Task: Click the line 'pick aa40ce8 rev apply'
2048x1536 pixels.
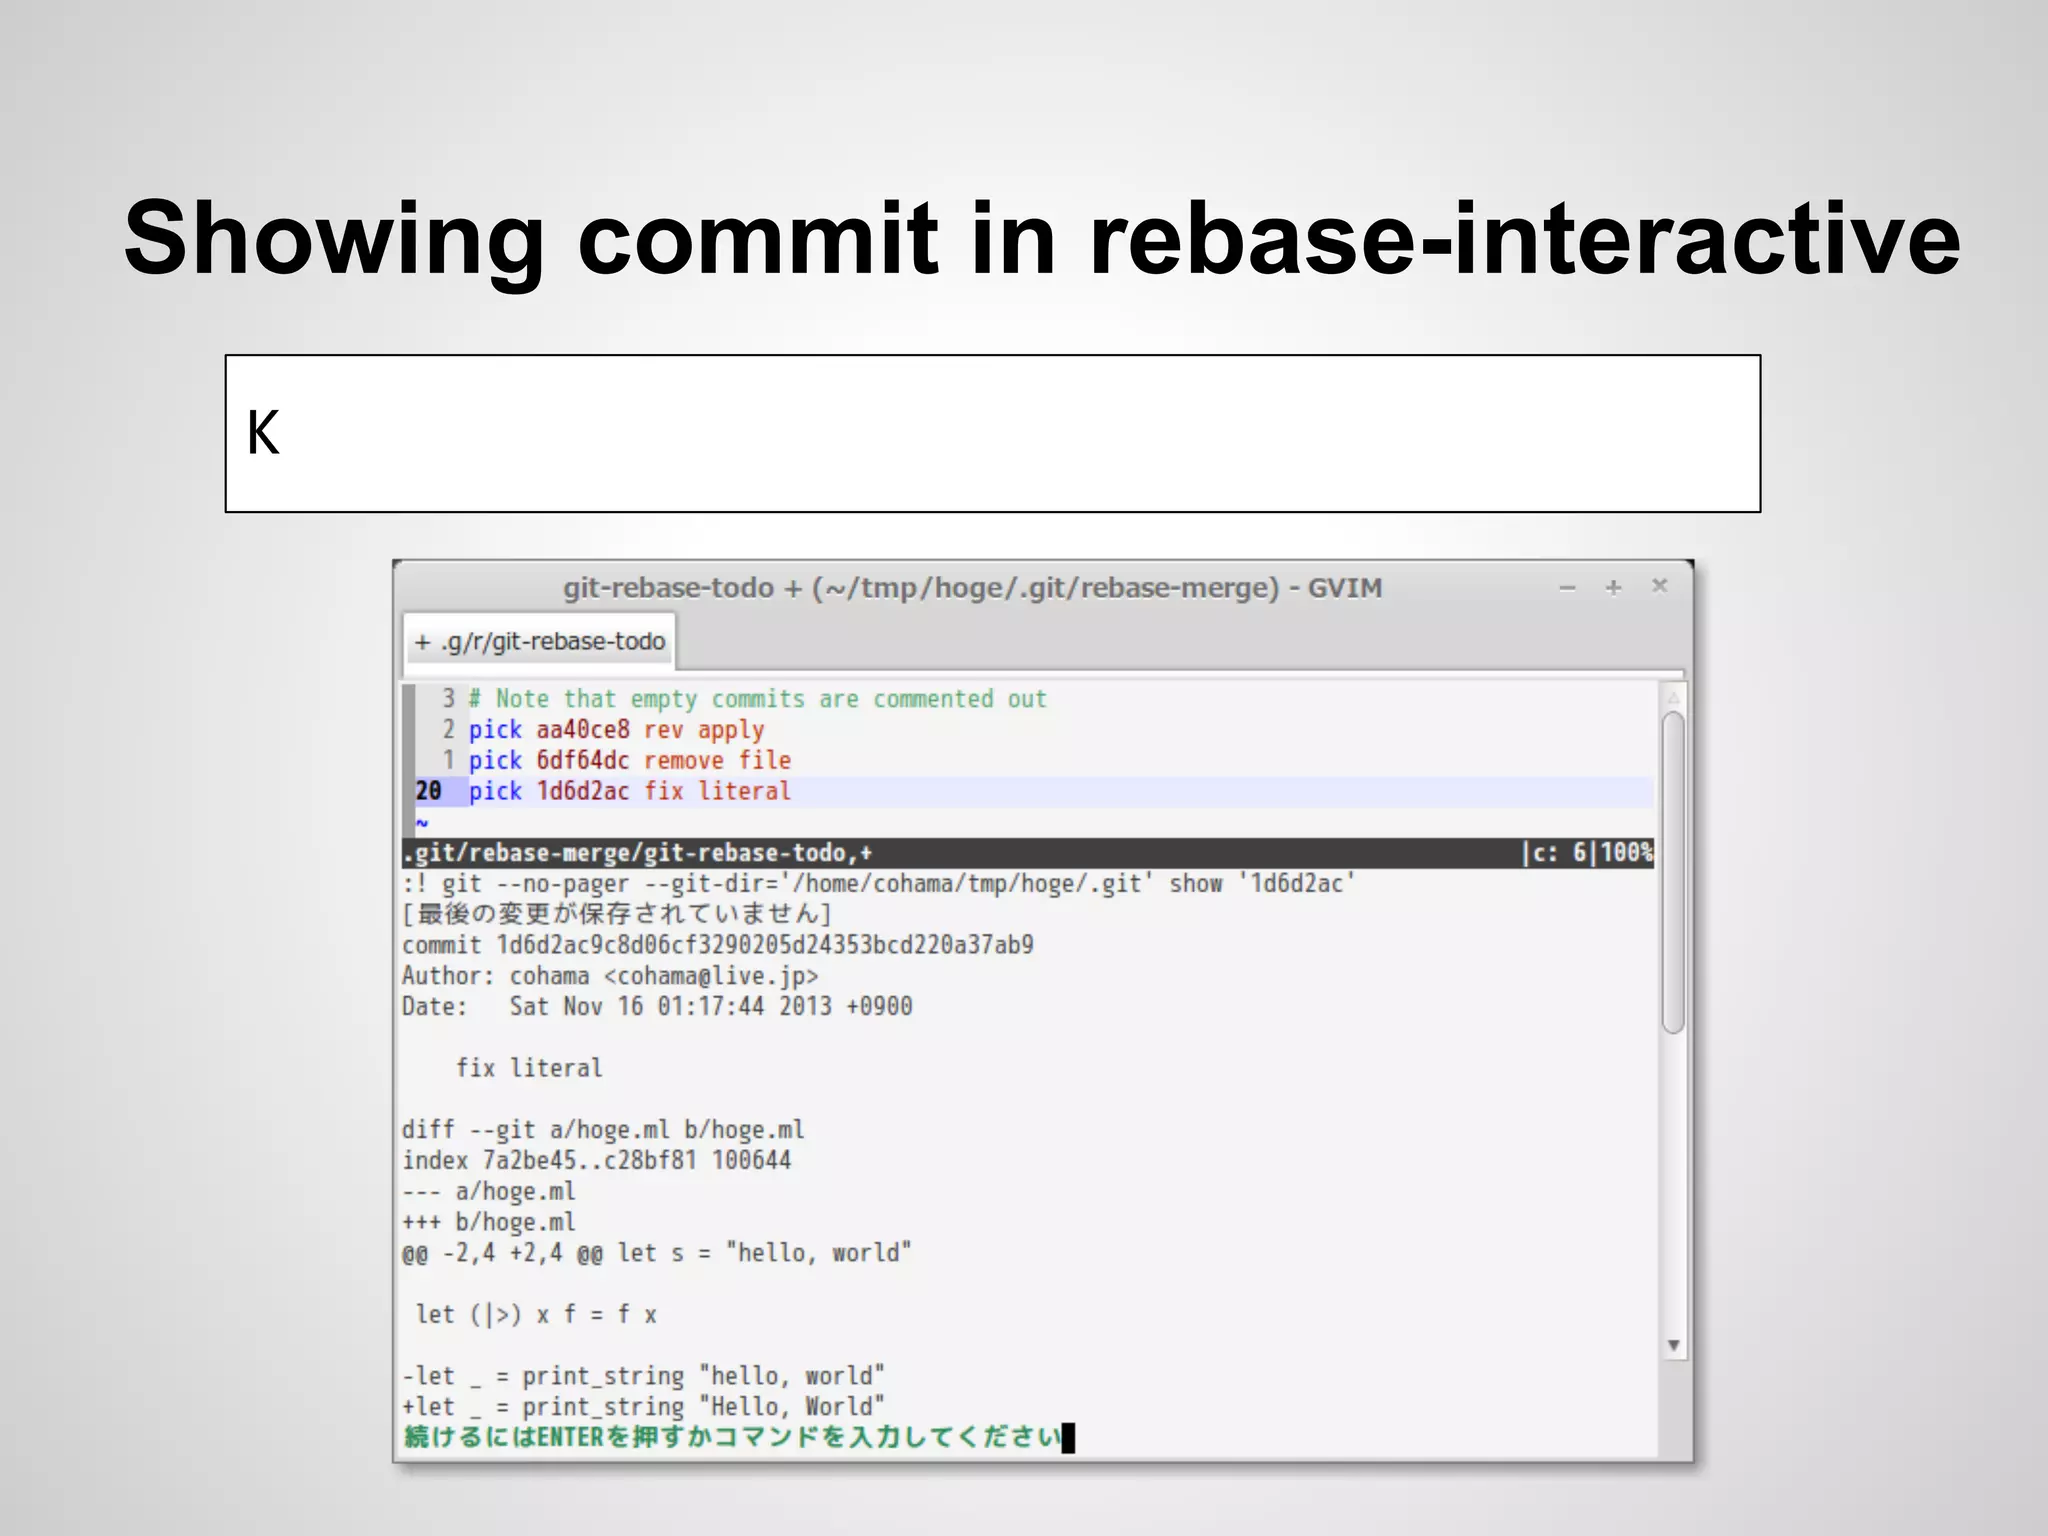Action: [x=616, y=730]
